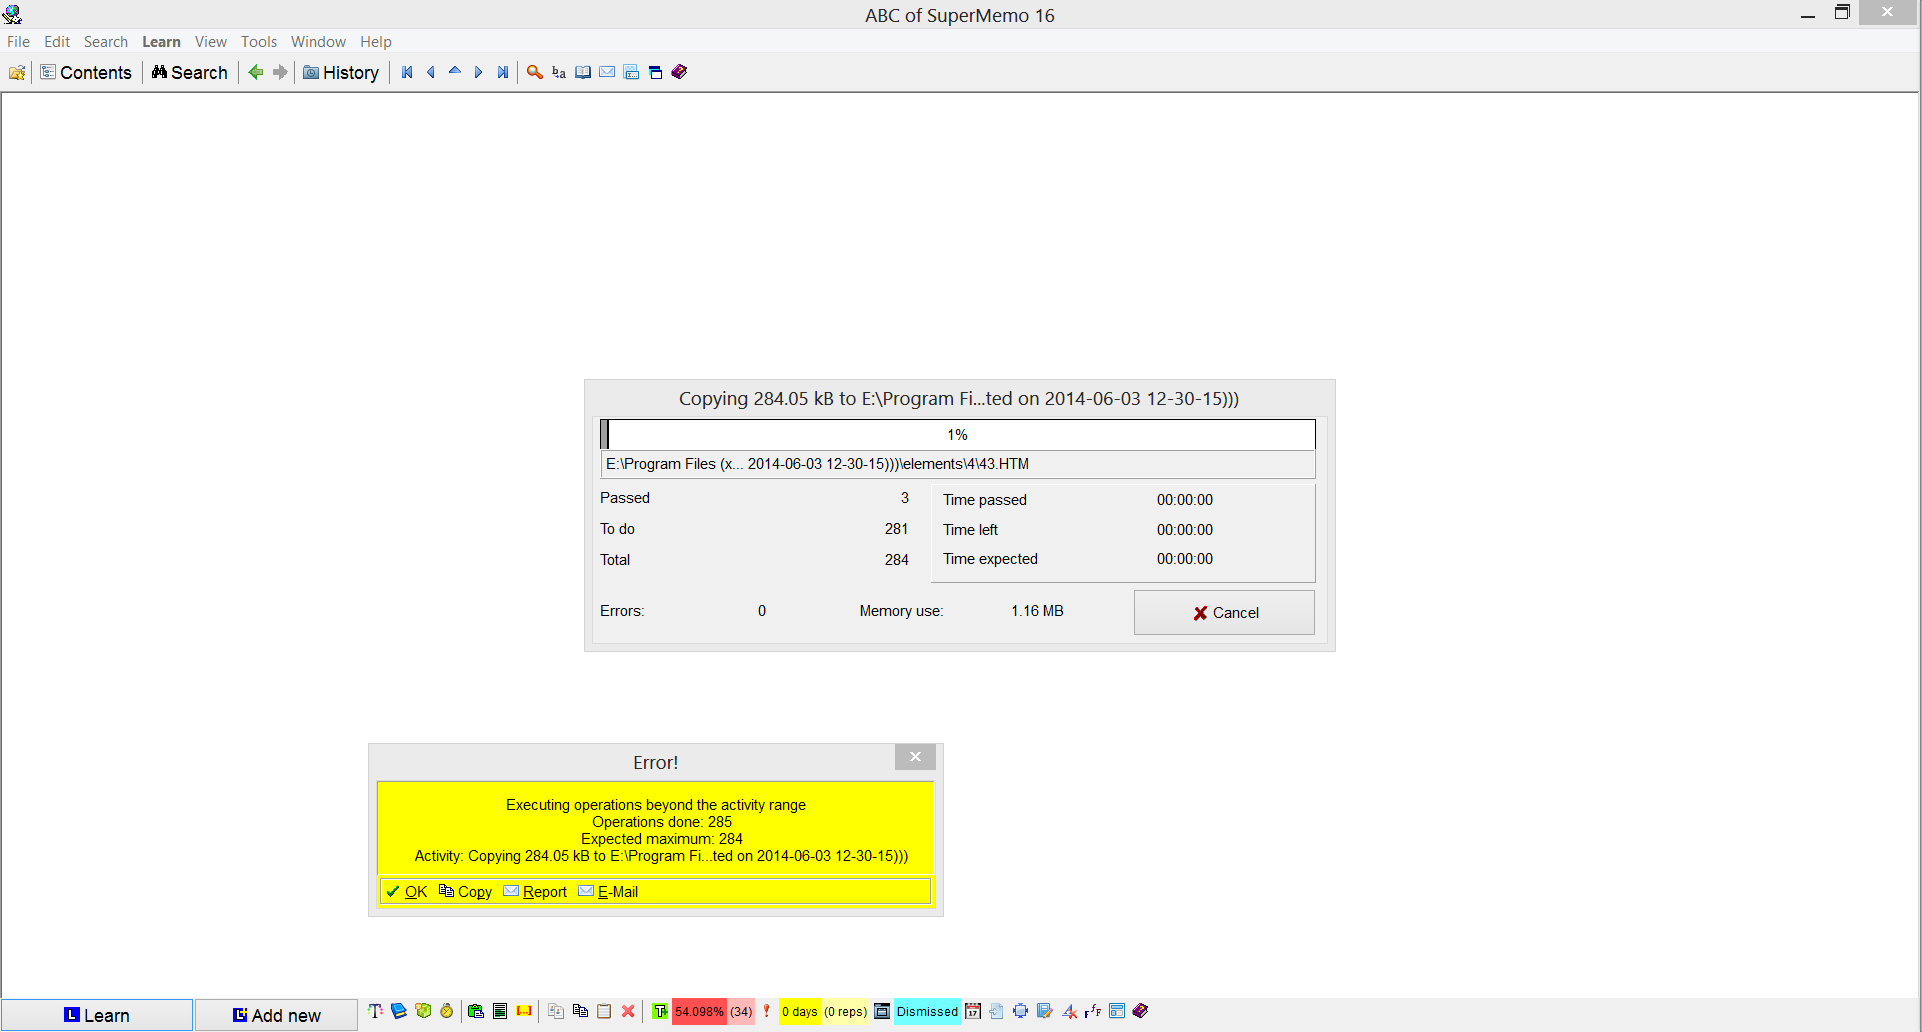Maximize the SuperMemo window
The height and width of the screenshot is (1032, 1922).
(x=1842, y=13)
